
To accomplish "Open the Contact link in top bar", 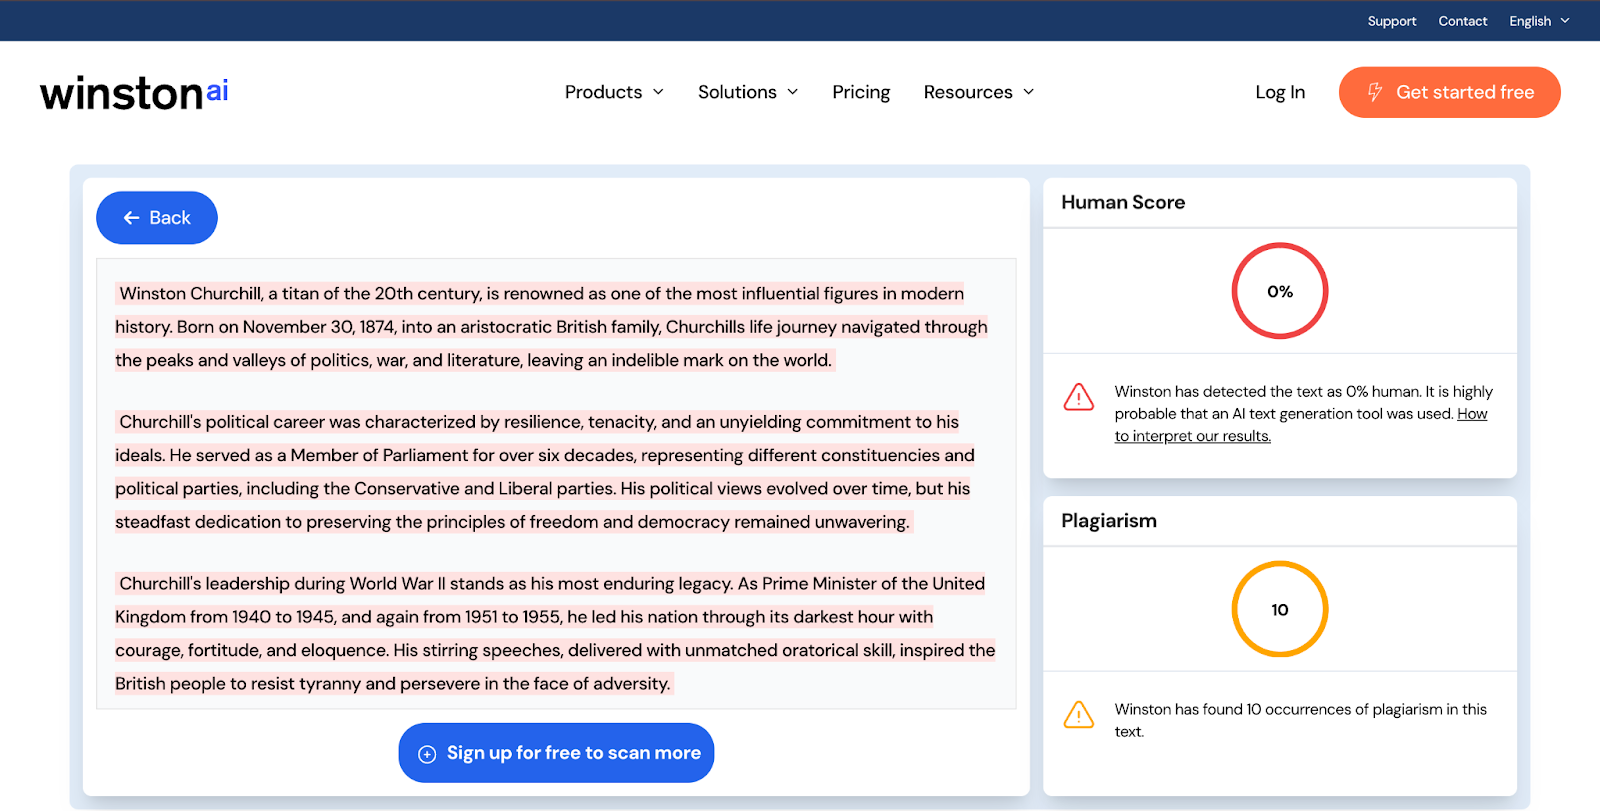I will click(1463, 21).
